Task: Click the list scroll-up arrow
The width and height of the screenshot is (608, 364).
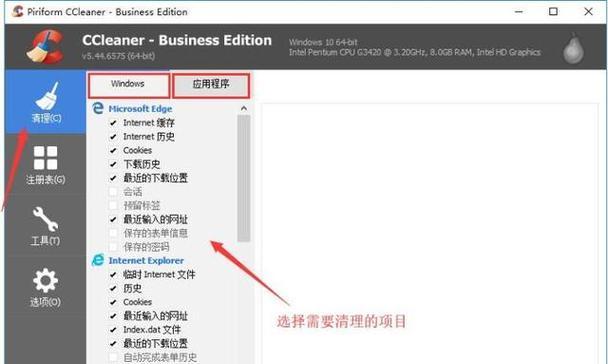Action: 244,109
